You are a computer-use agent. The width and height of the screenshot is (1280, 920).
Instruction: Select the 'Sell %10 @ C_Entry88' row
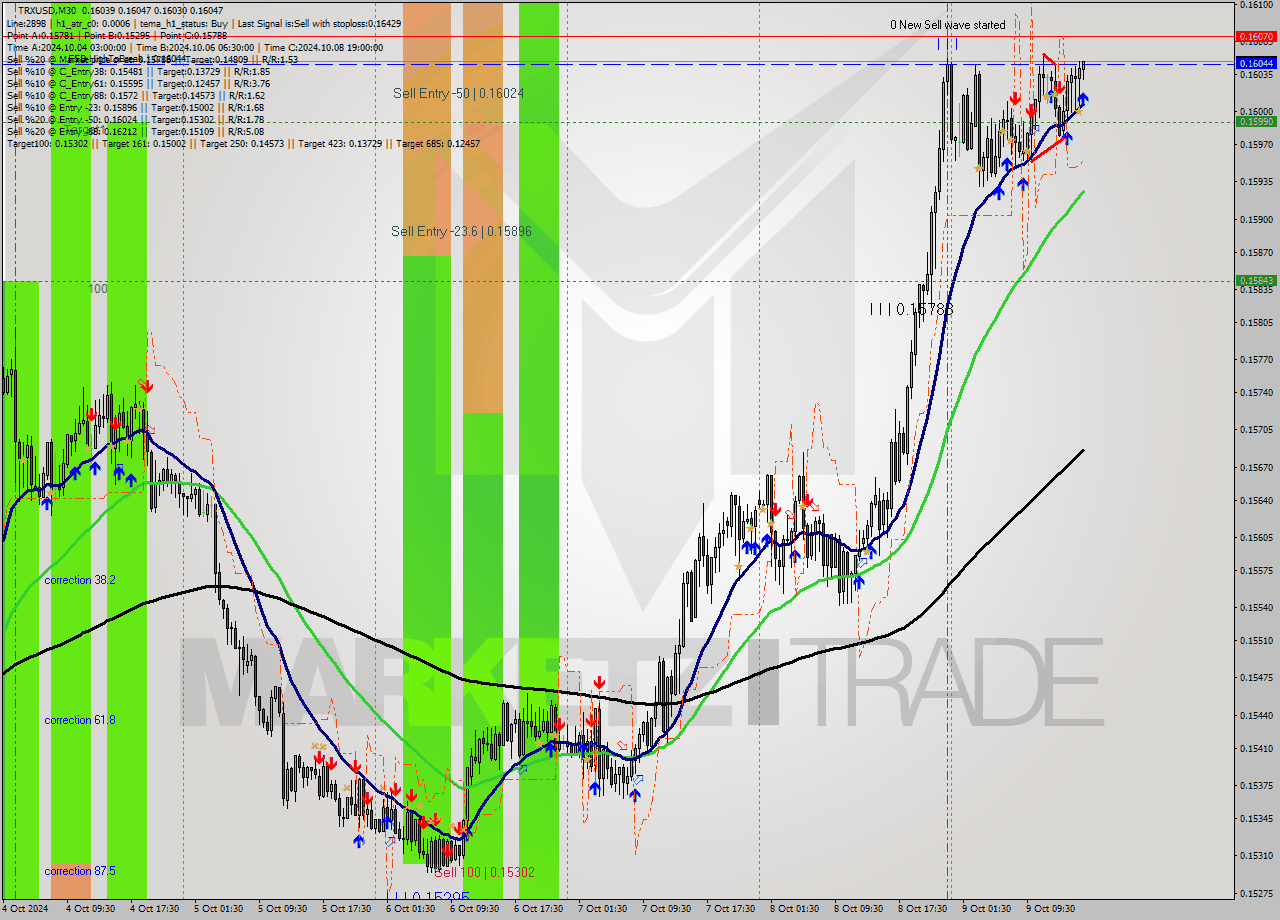tap(136, 95)
